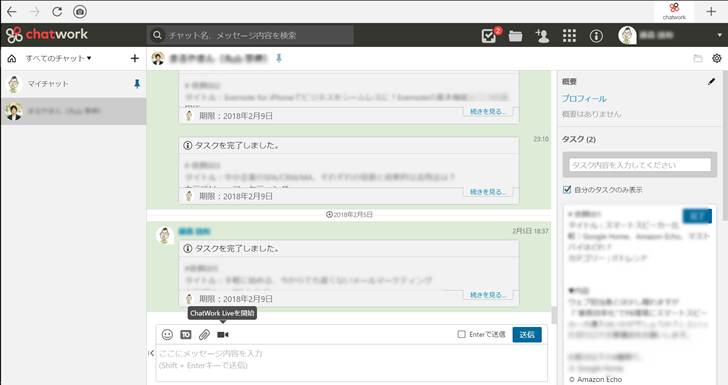
Task: Open chat files folder icon at top right
Action: pyautogui.click(x=697, y=59)
